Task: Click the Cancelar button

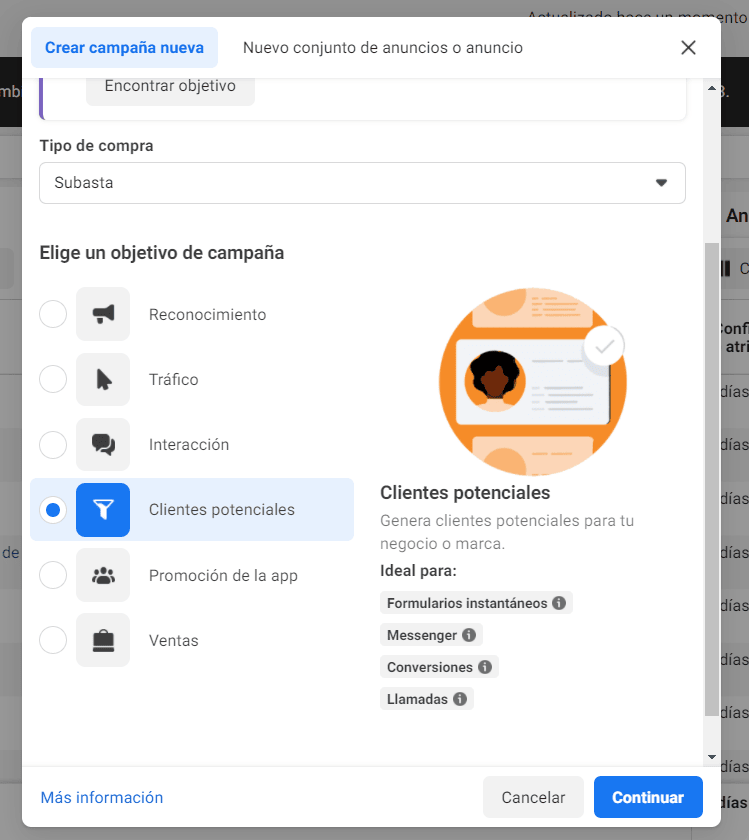Action: (x=533, y=797)
